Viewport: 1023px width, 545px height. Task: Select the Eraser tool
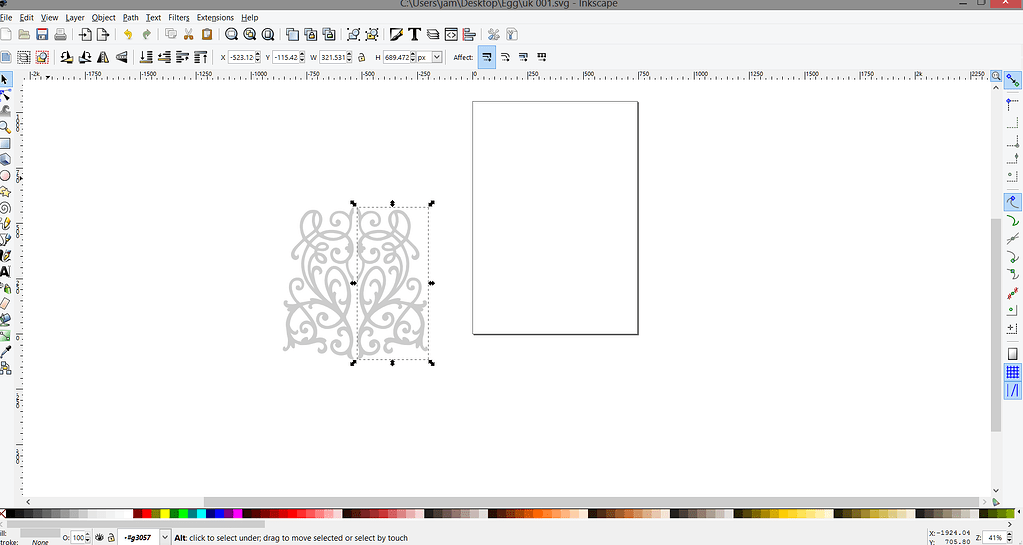[5, 304]
